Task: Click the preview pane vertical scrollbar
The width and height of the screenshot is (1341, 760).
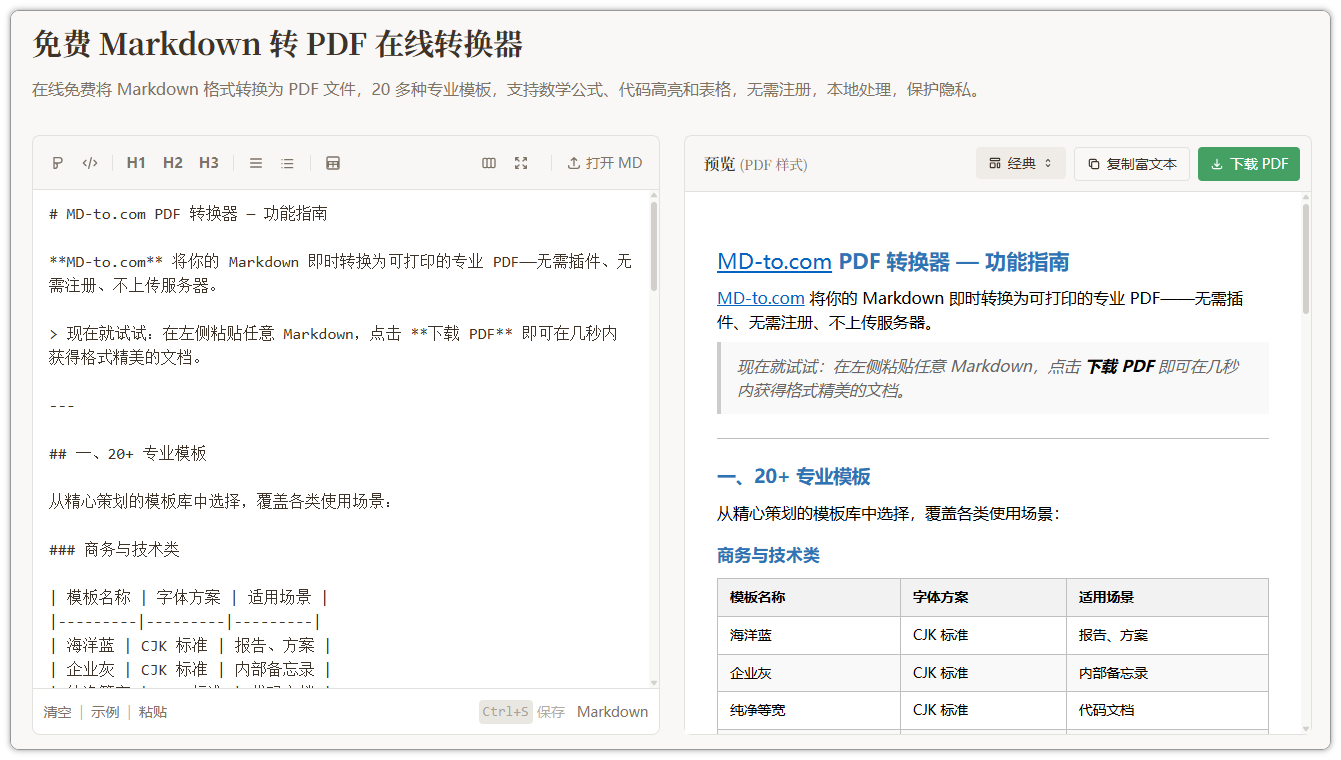Action: click(1305, 259)
